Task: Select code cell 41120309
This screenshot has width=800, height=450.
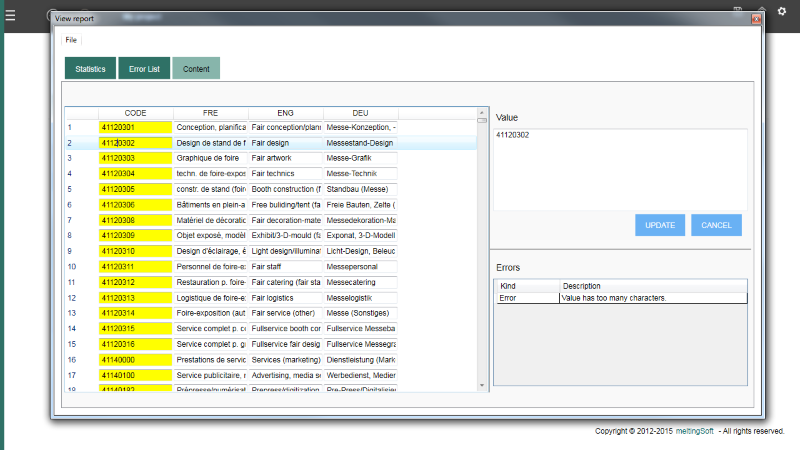Action: click(x=135, y=236)
